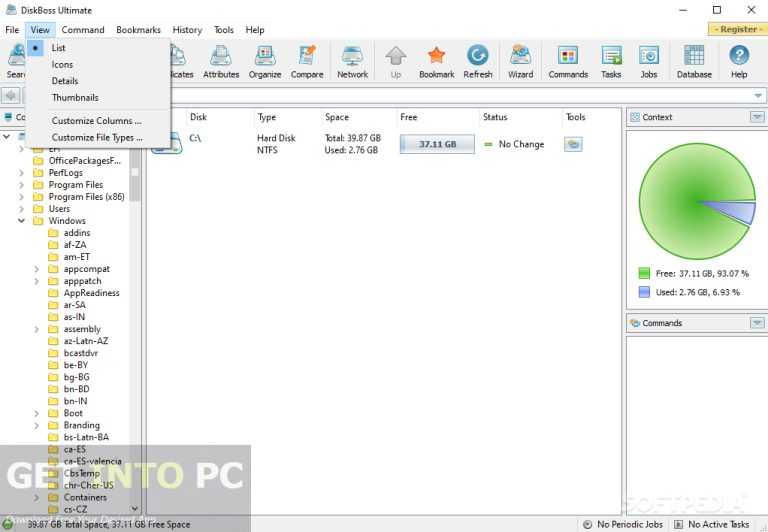Screen dimensions: 768x532
Task: Collapse the Windows folder tree node
Action: point(22,221)
